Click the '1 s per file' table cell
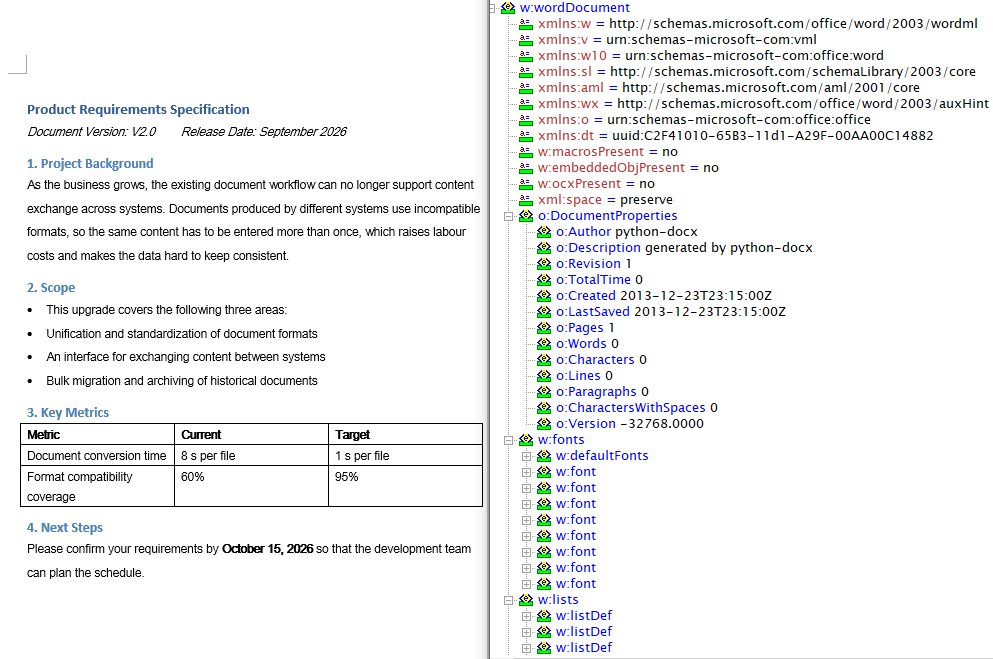The height and width of the screenshot is (659, 993). point(405,456)
